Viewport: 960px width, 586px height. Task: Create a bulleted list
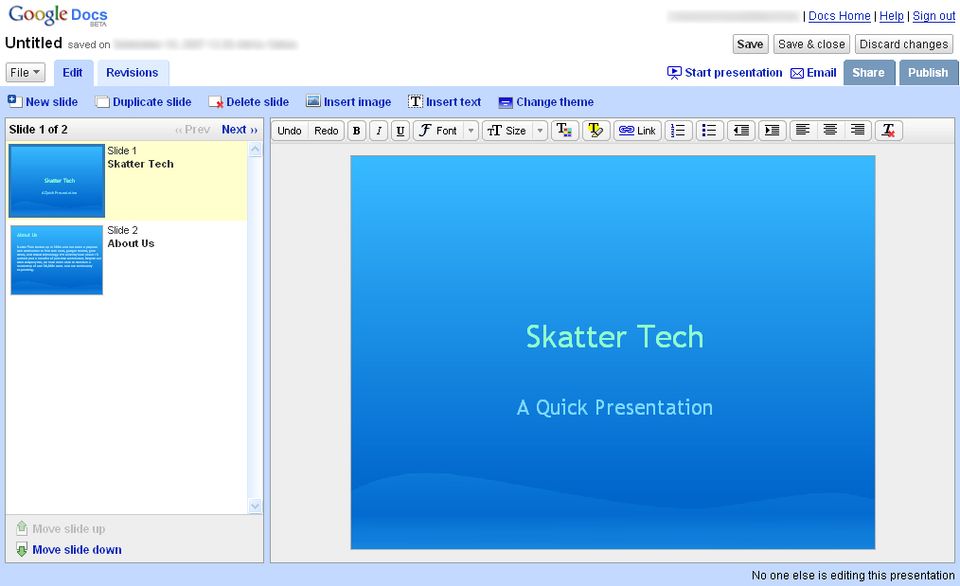point(710,130)
